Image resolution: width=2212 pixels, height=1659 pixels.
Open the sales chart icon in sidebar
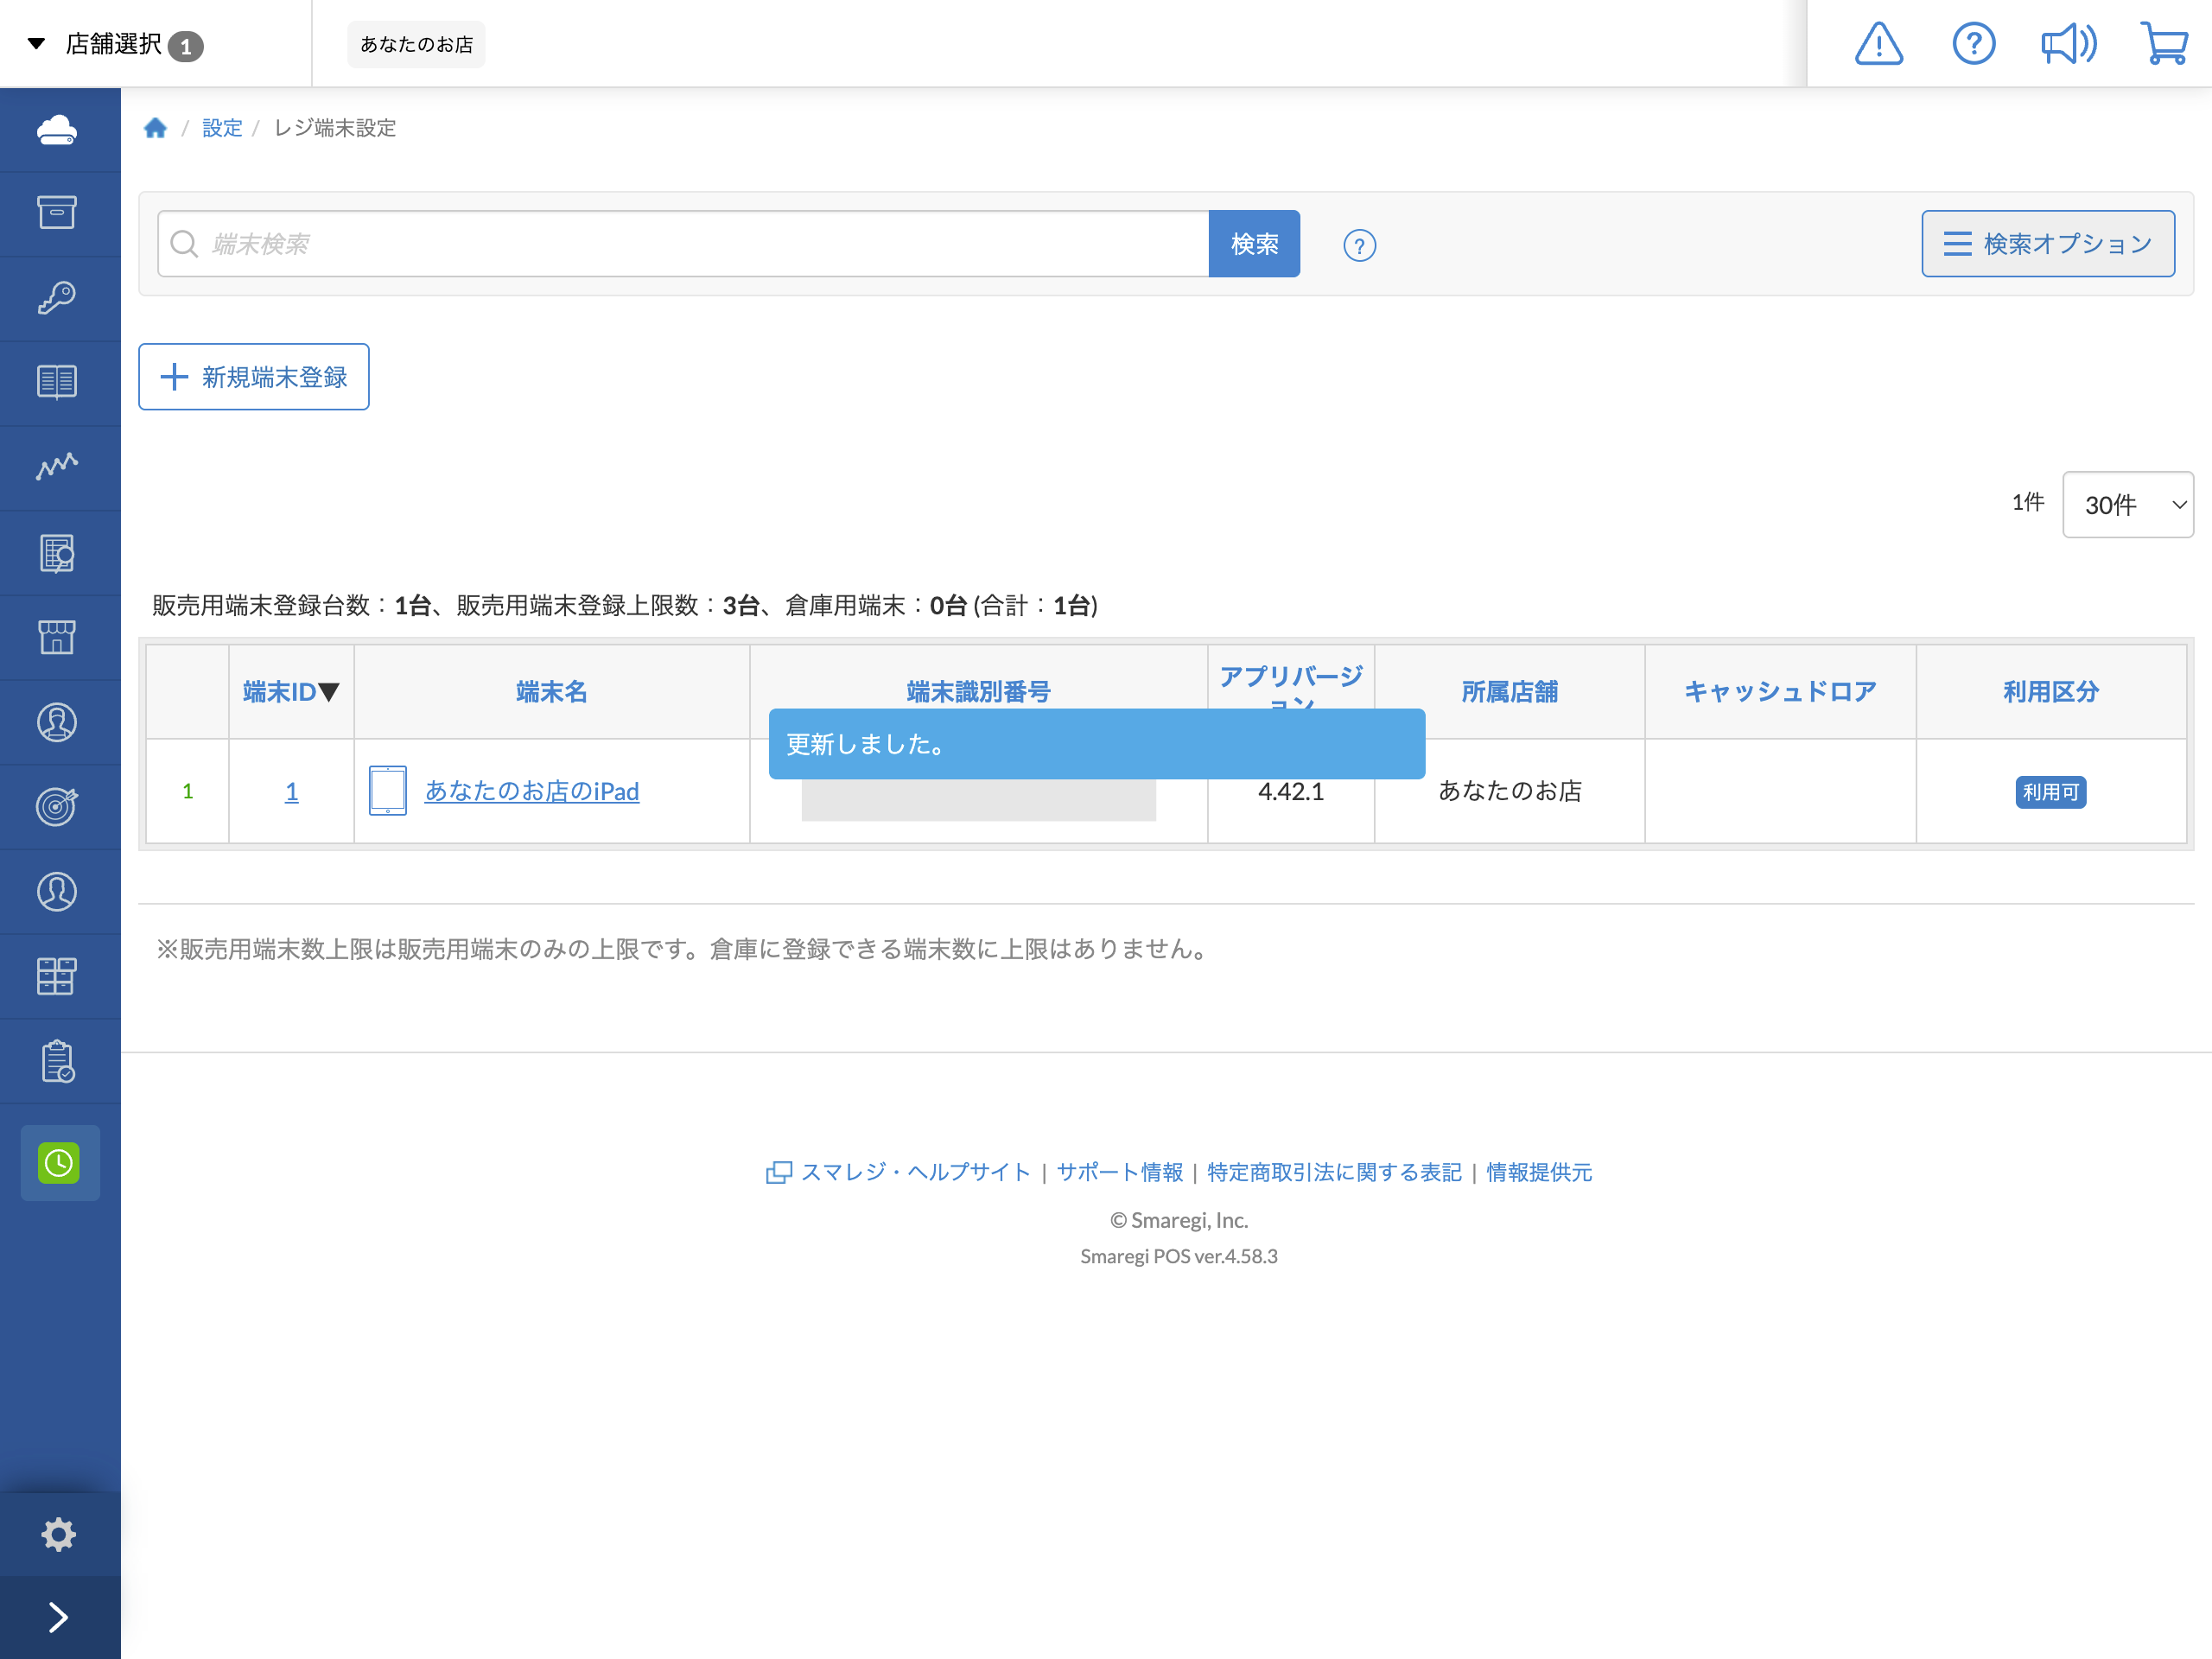[x=59, y=466]
